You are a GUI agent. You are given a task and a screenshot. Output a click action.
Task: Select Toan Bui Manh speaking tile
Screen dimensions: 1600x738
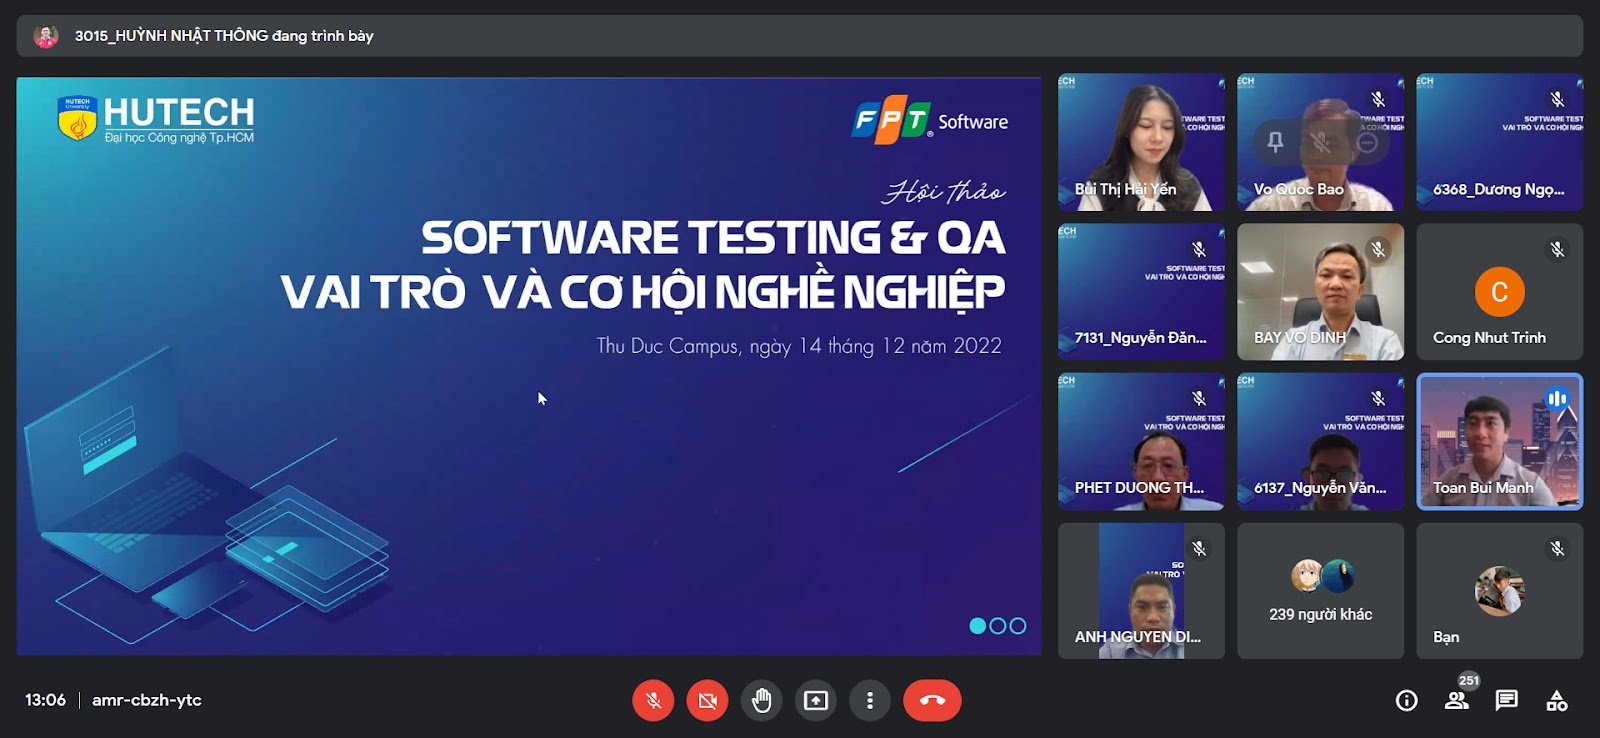click(x=1500, y=441)
